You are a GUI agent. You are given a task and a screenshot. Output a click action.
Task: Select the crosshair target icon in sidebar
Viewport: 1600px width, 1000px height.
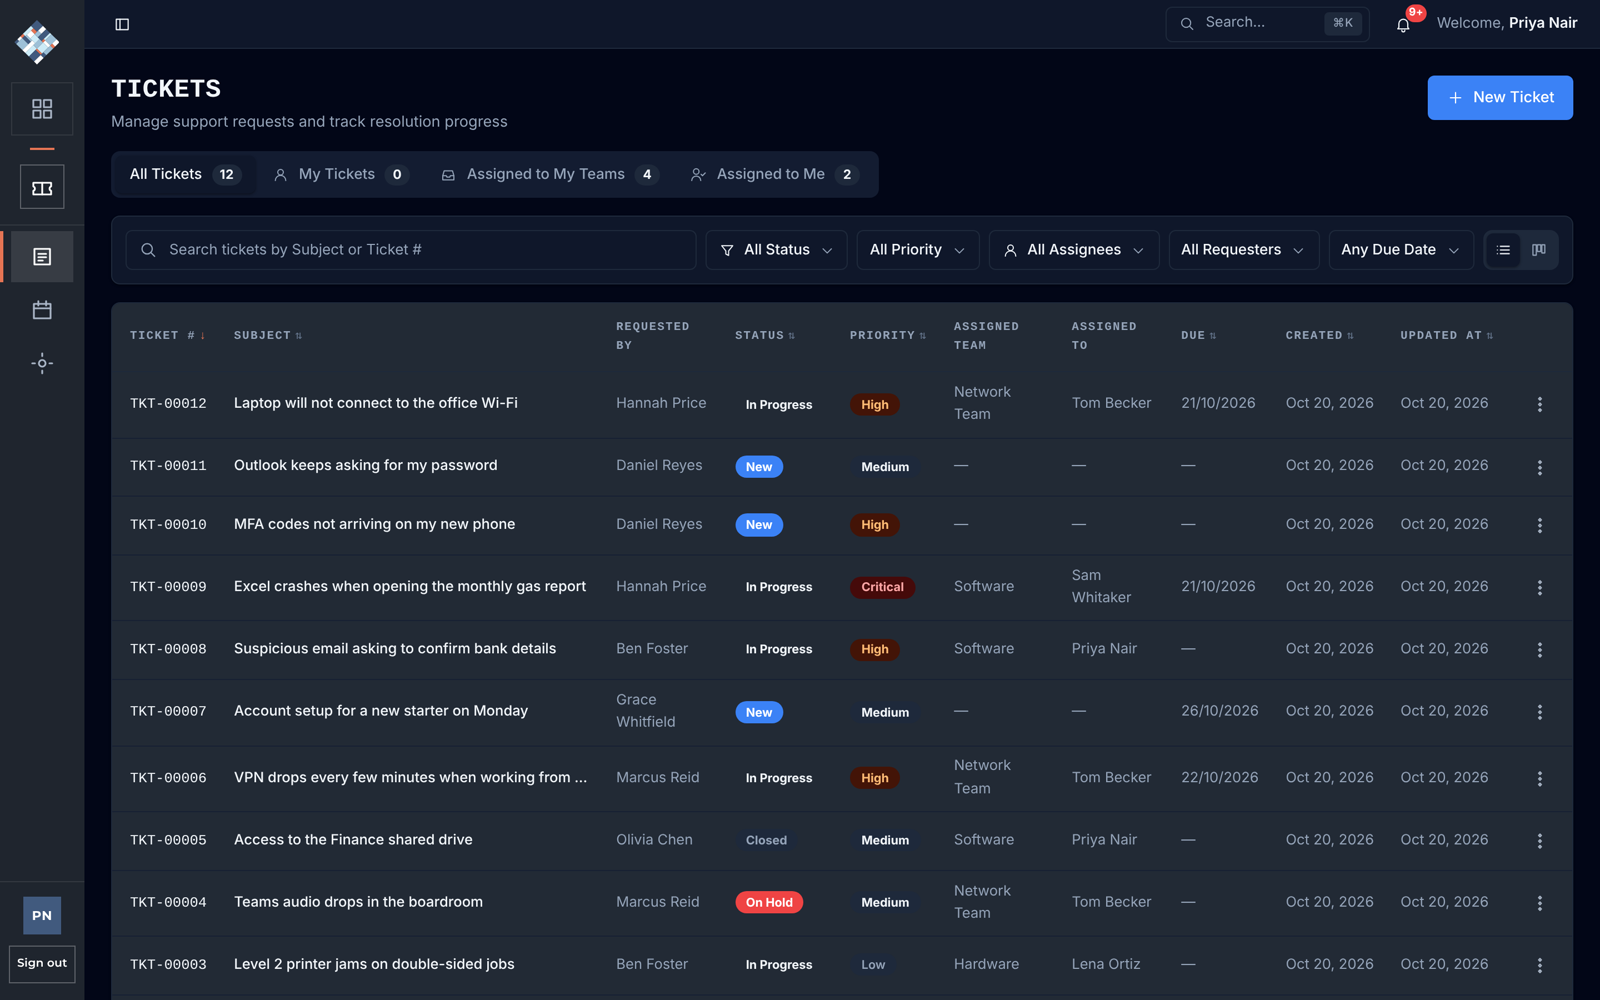click(42, 363)
